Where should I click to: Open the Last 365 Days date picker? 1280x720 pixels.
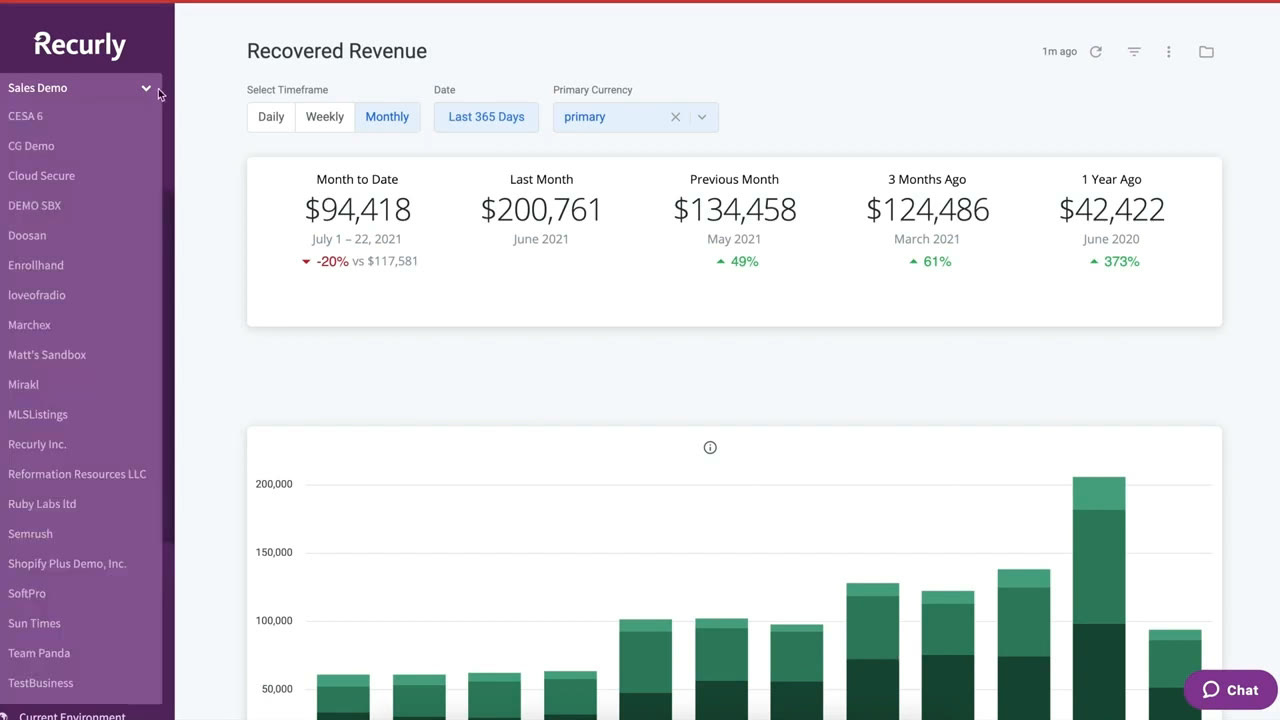486,117
